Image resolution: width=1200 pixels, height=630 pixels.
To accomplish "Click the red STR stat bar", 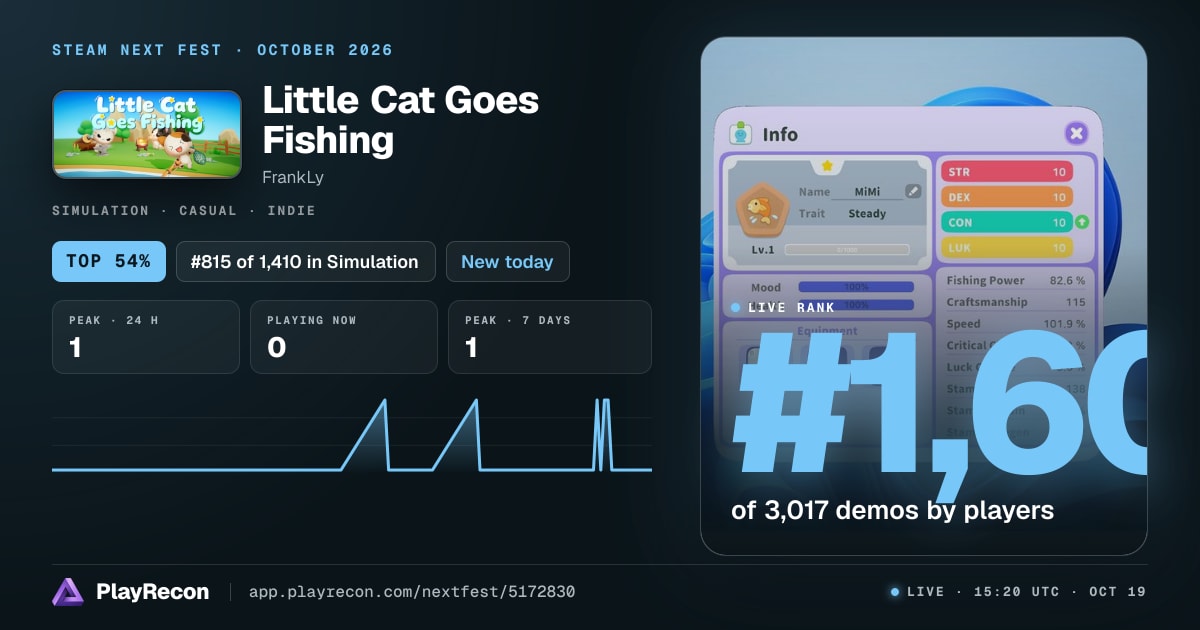I will coord(1007,172).
